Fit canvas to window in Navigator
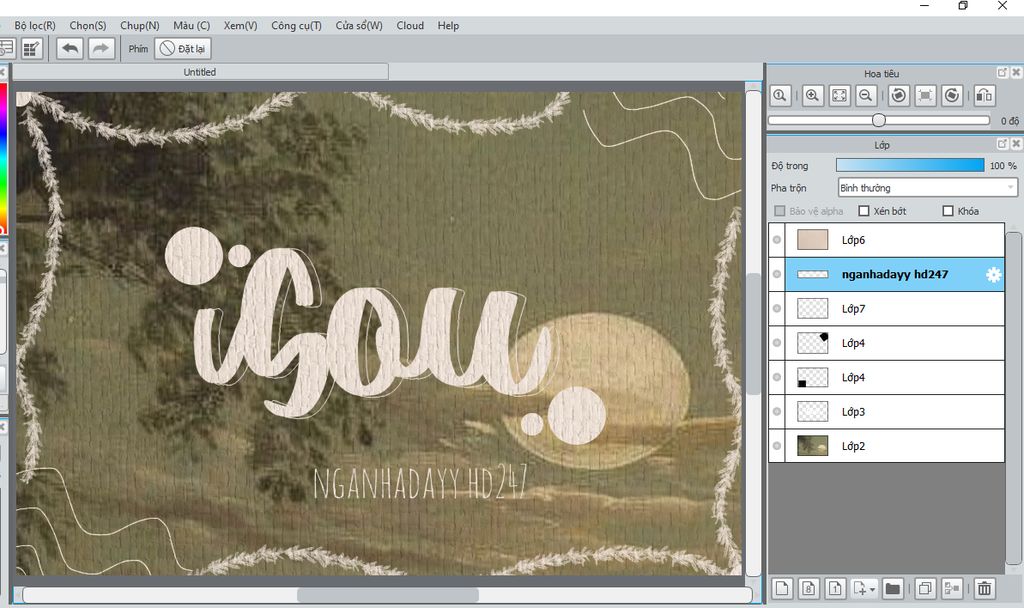Viewport: 1024px width, 608px height. 839,95
